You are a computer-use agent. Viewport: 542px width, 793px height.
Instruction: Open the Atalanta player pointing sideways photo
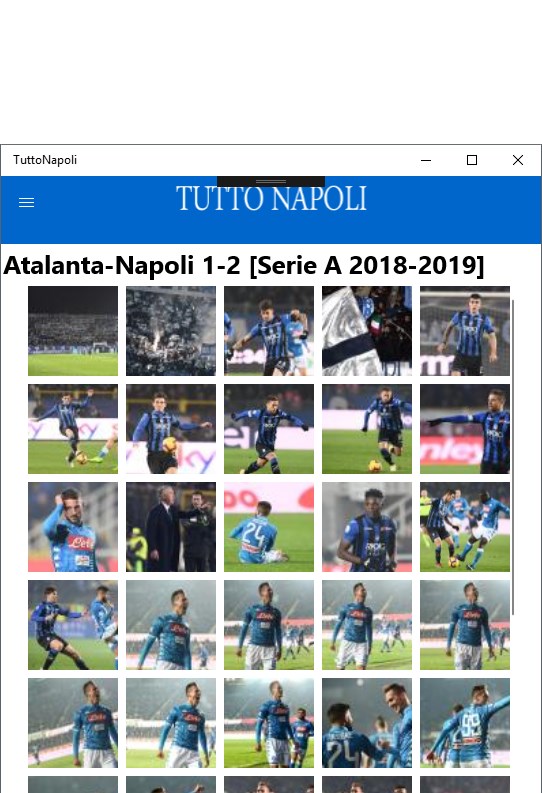[x=465, y=429]
